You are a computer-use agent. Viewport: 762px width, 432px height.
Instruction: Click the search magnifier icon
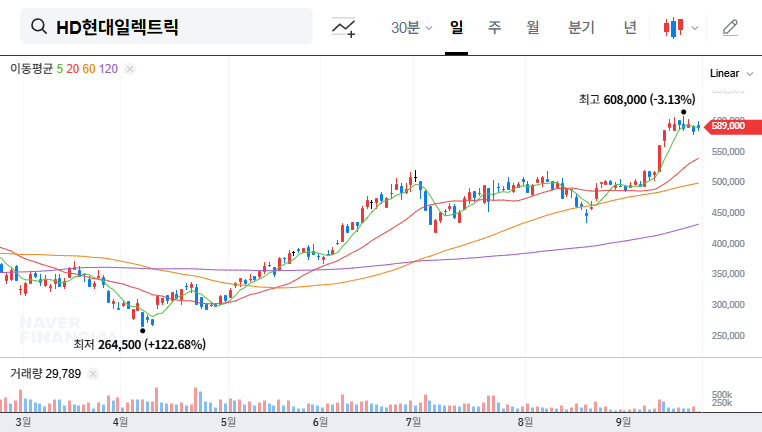click(x=39, y=26)
